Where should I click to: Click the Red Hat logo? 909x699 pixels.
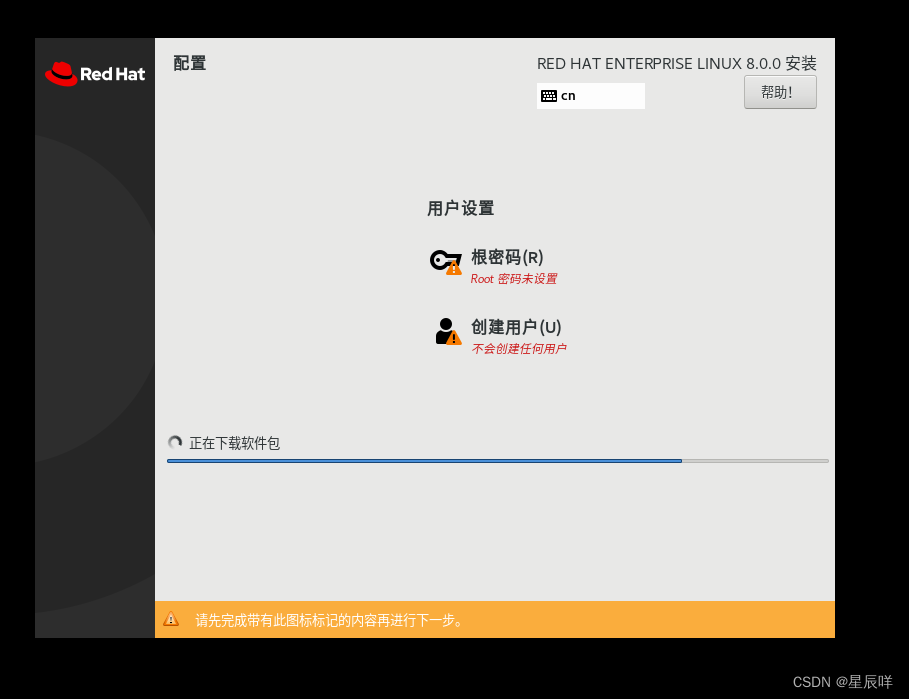[95, 74]
